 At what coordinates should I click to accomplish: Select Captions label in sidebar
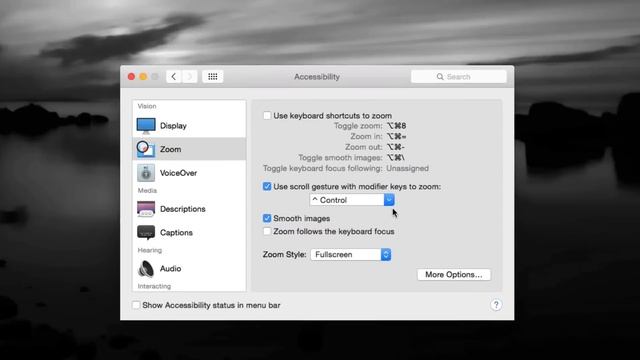176,233
